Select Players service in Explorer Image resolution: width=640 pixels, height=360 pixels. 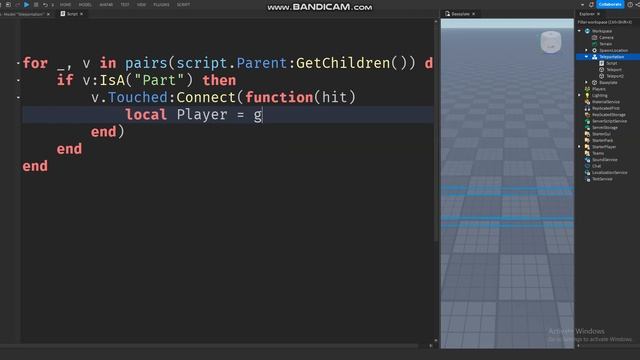[x=599, y=89]
